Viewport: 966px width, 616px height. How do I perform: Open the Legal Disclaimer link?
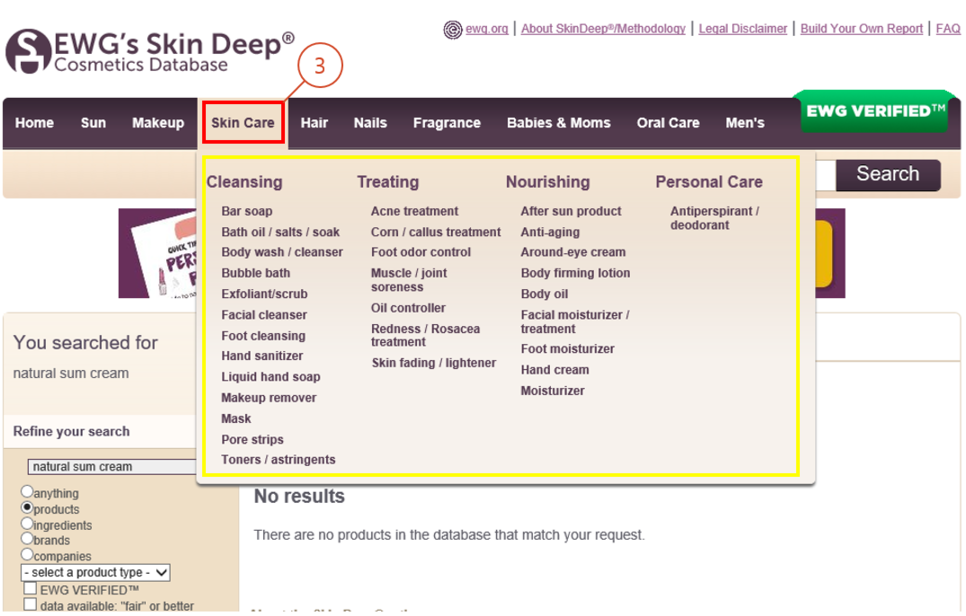click(x=743, y=29)
